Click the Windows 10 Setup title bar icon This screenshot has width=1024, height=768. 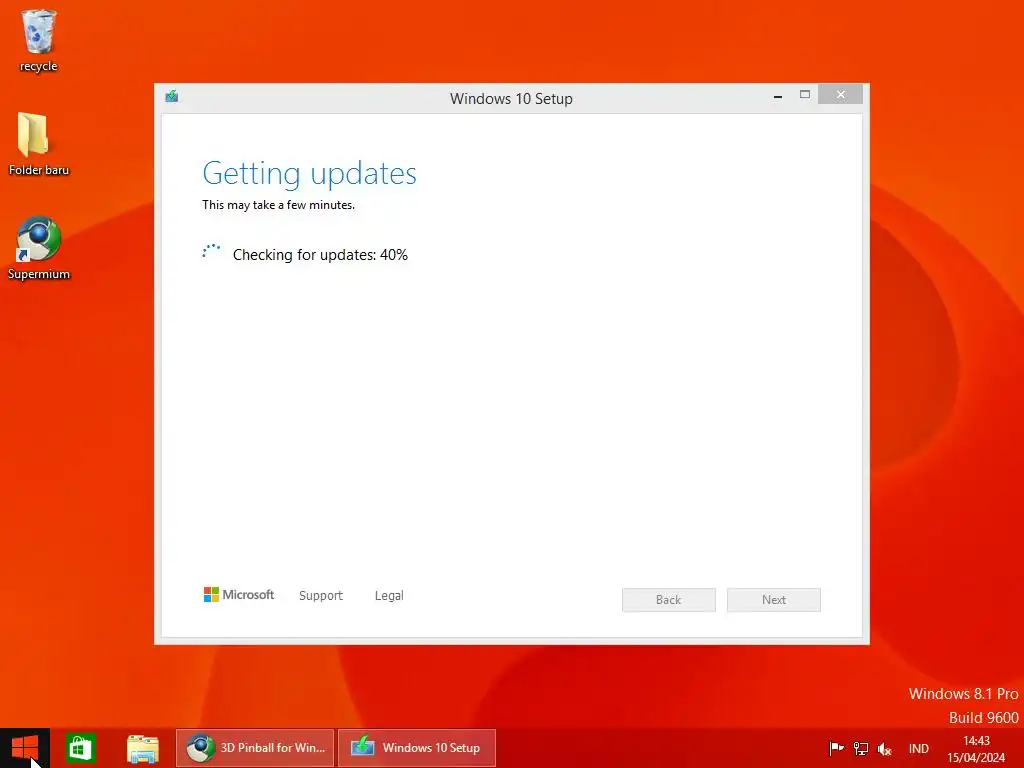[172, 97]
